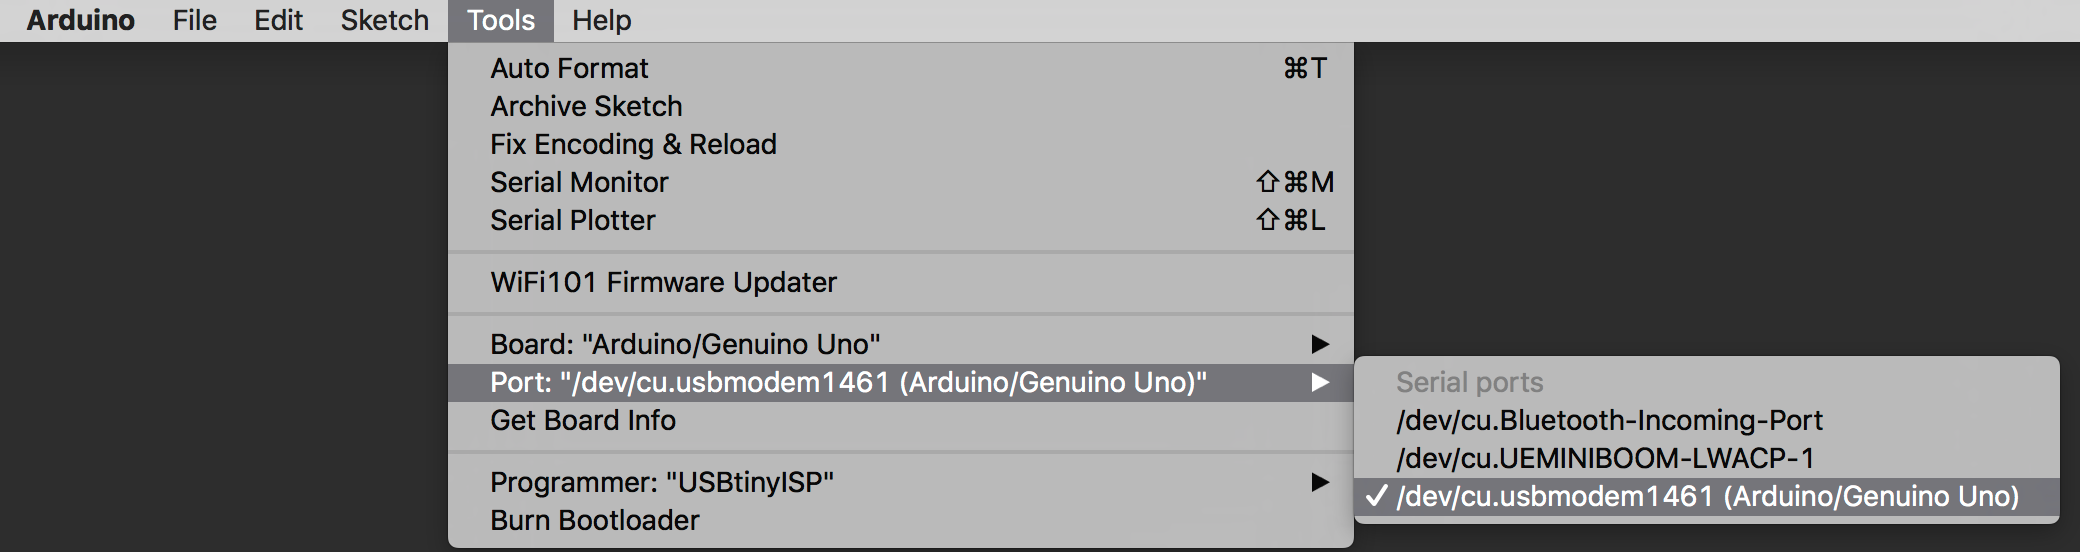The width and height of the screenshot is (2080, 552).
Task: Open the Arduino application menu
Action: (x=80, y=20)
